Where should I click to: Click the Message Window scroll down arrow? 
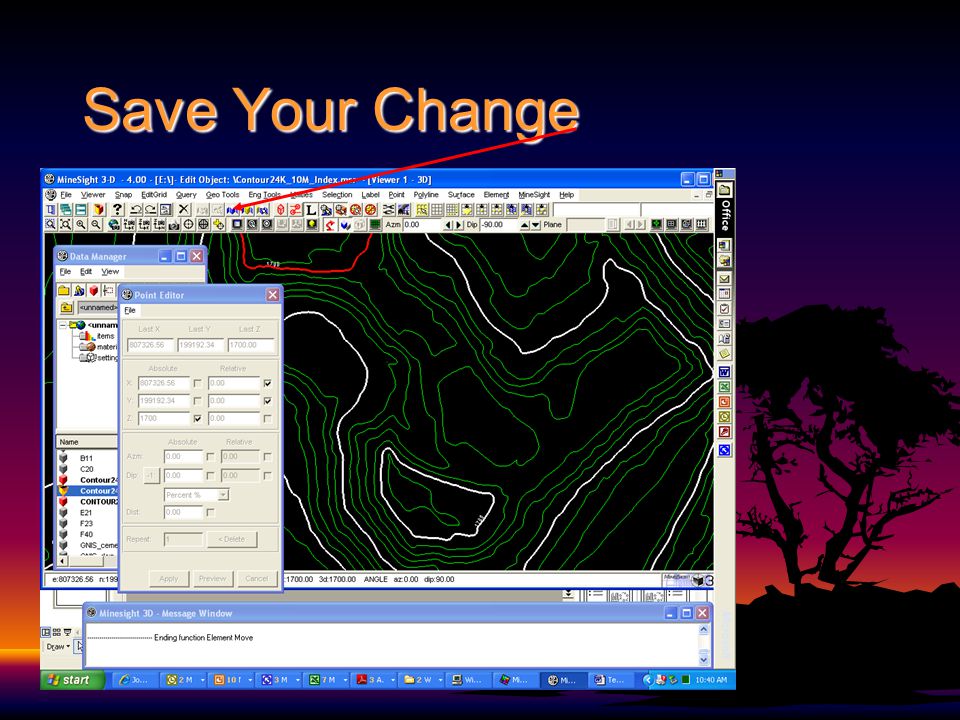tap(703, 659)
